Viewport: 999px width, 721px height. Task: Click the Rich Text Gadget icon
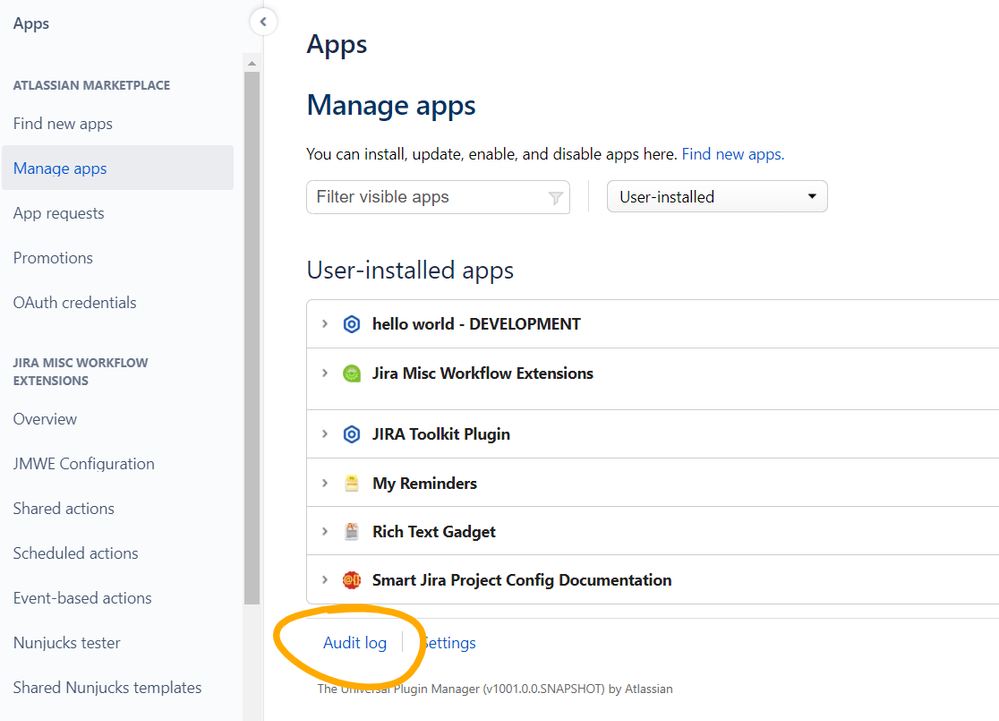(x=352, y=531)
